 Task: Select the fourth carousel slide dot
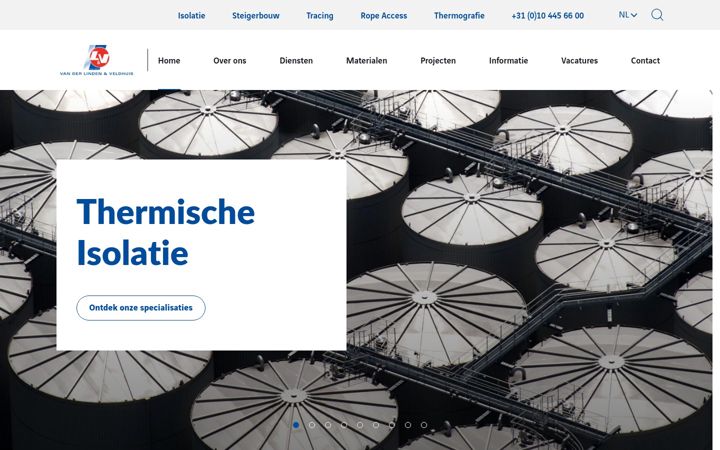344,425
